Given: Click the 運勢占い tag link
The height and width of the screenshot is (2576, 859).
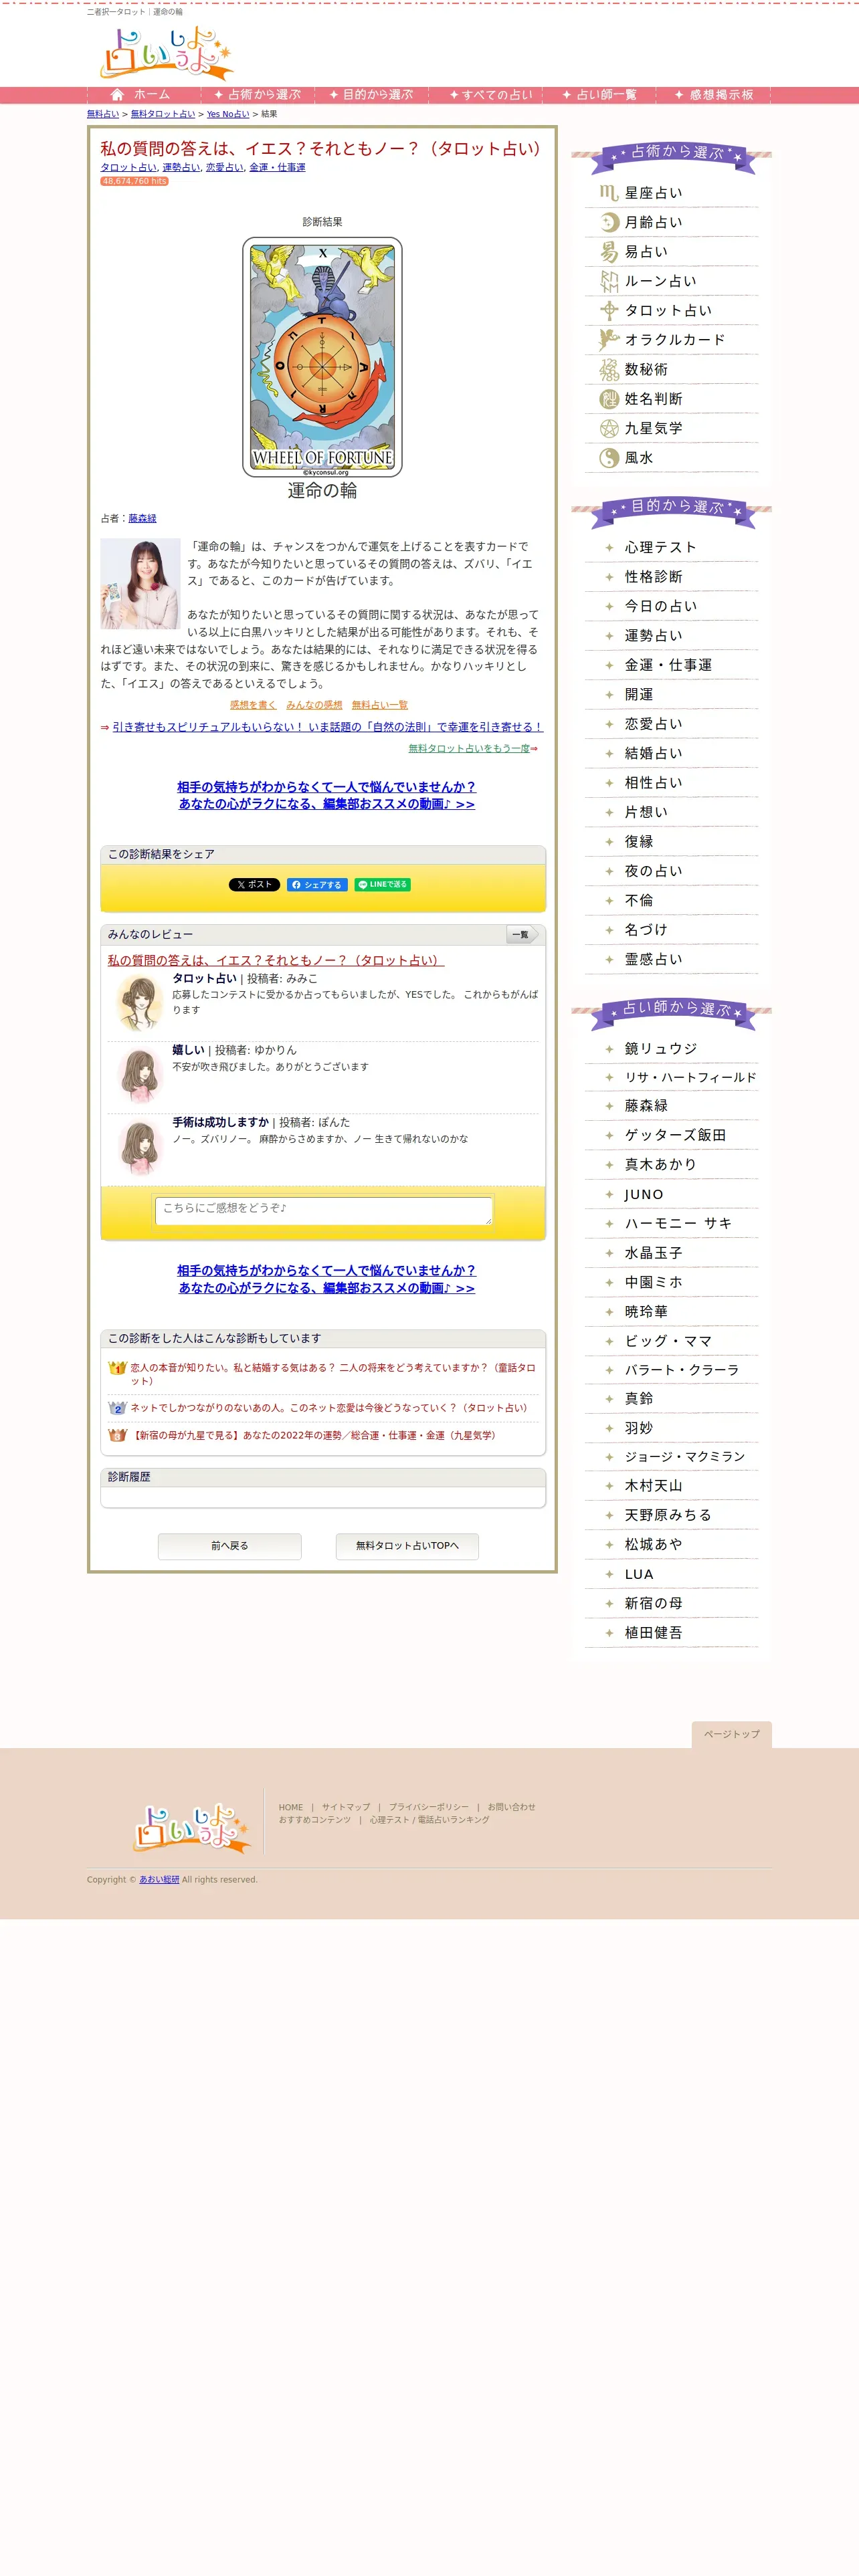Looking at the screenshot, I should (x=181, y=167).
